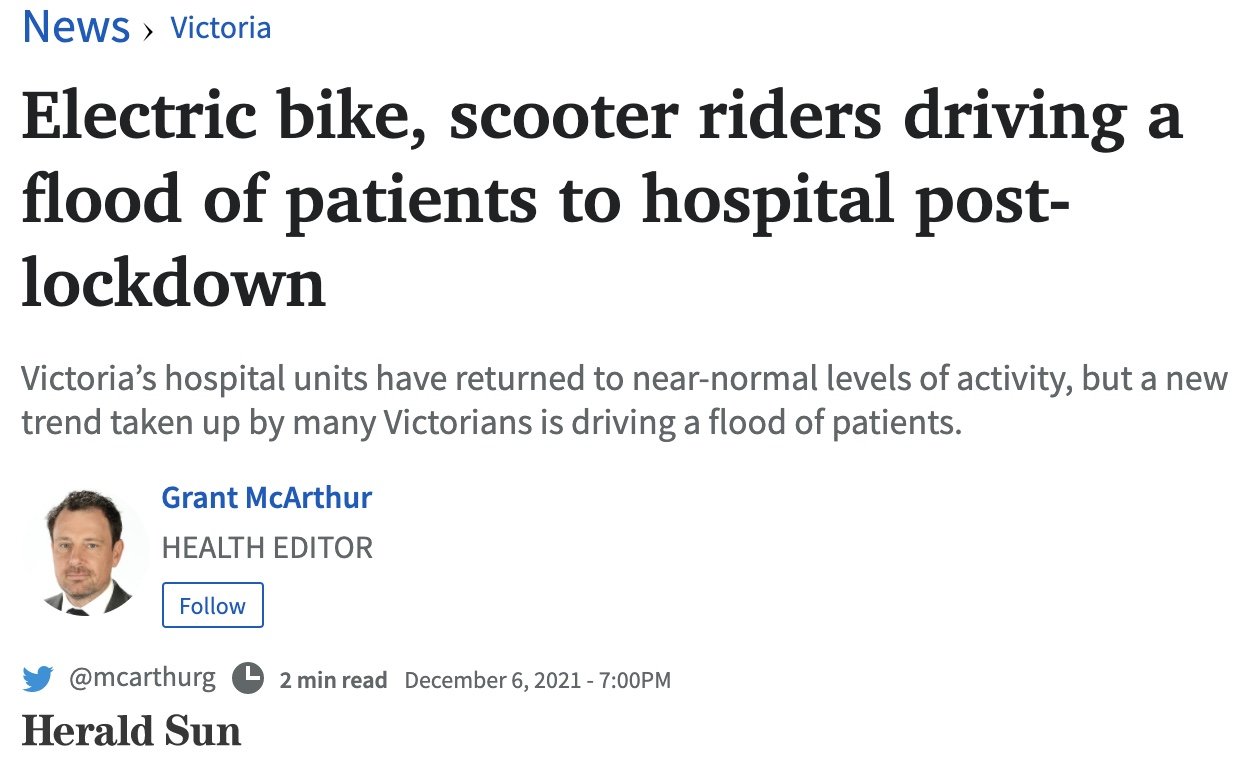1250x762 pixels.
Task: Open Grant McArthur's author photo
Action: 88,552
